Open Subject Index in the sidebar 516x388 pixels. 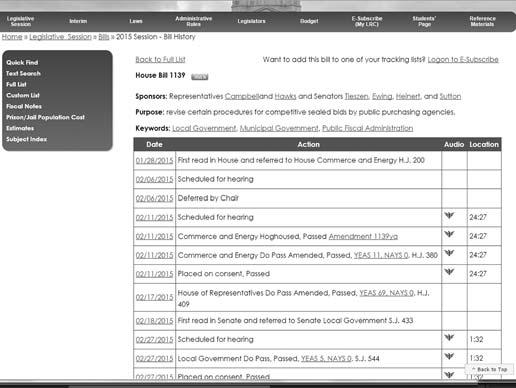pyautogui.click(x=26, y=139)
